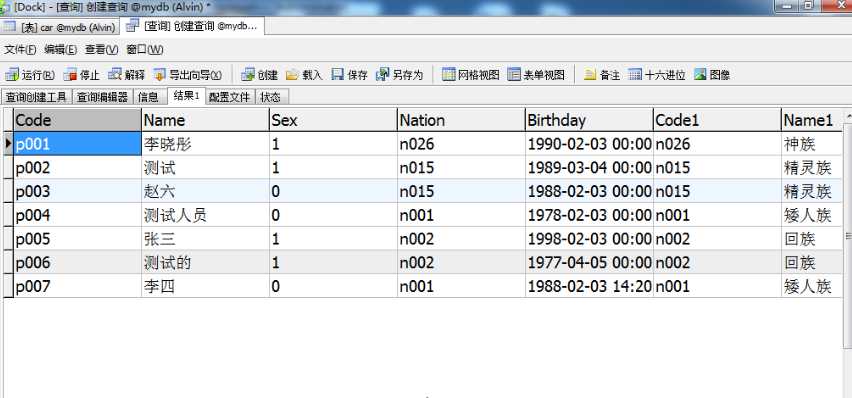Open the 编辑 menu
Screen dimensions: 852x398
pos(60,49)
